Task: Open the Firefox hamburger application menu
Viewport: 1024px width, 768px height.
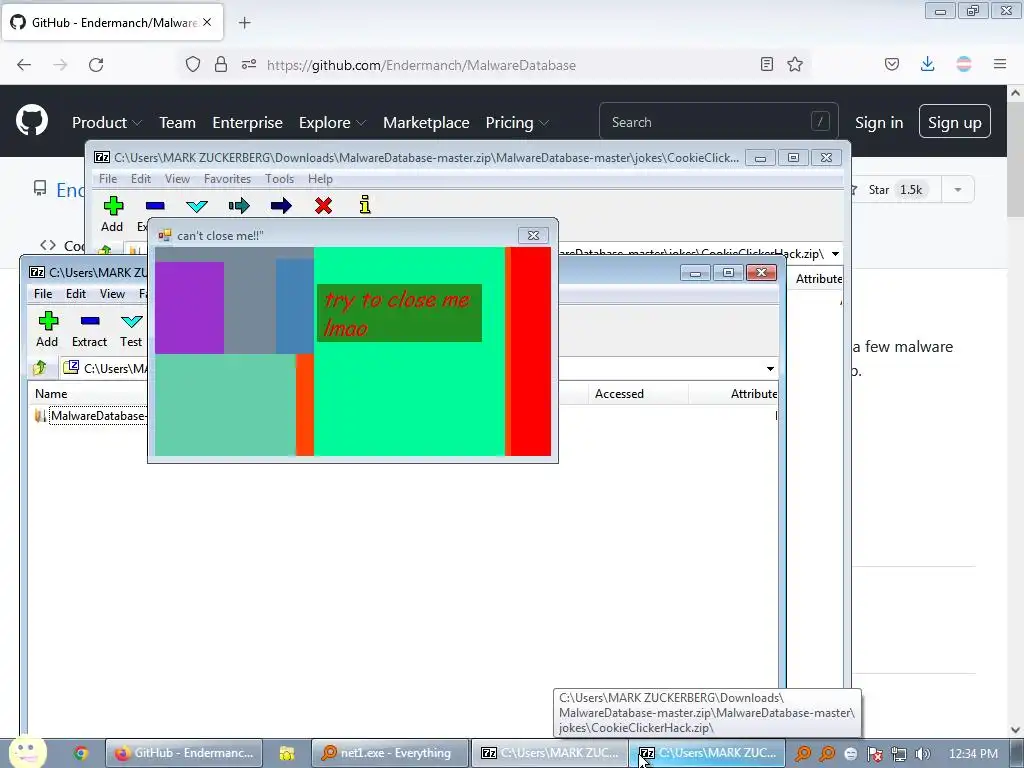Action: click(1000, 64)
